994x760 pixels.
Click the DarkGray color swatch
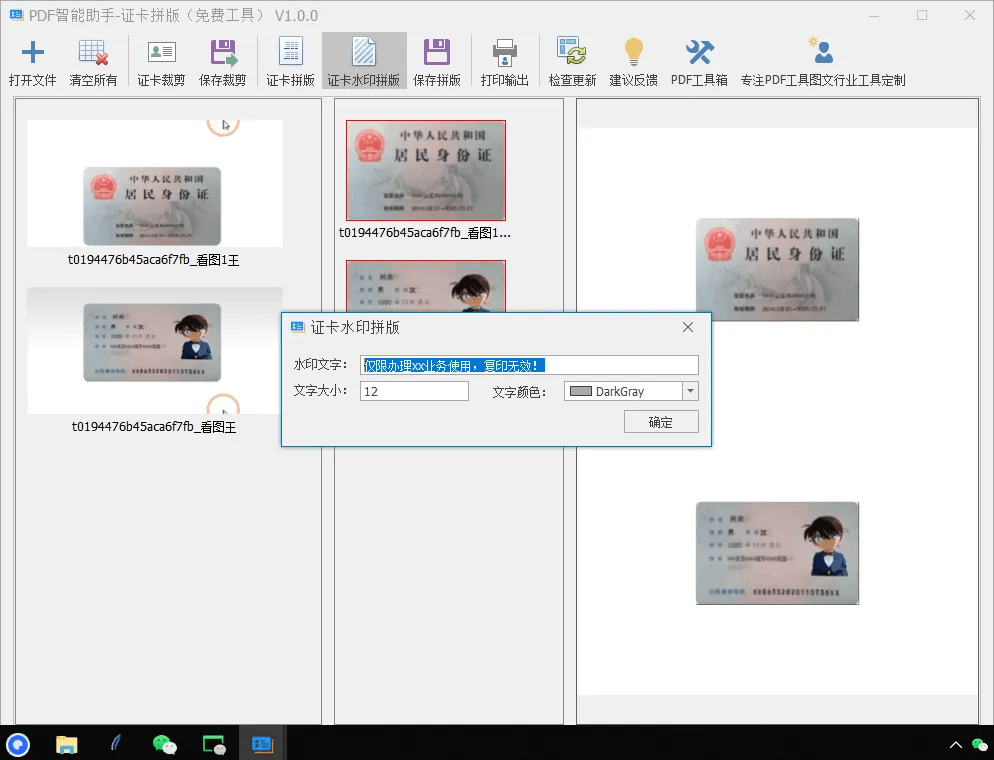tap(580, 391)
